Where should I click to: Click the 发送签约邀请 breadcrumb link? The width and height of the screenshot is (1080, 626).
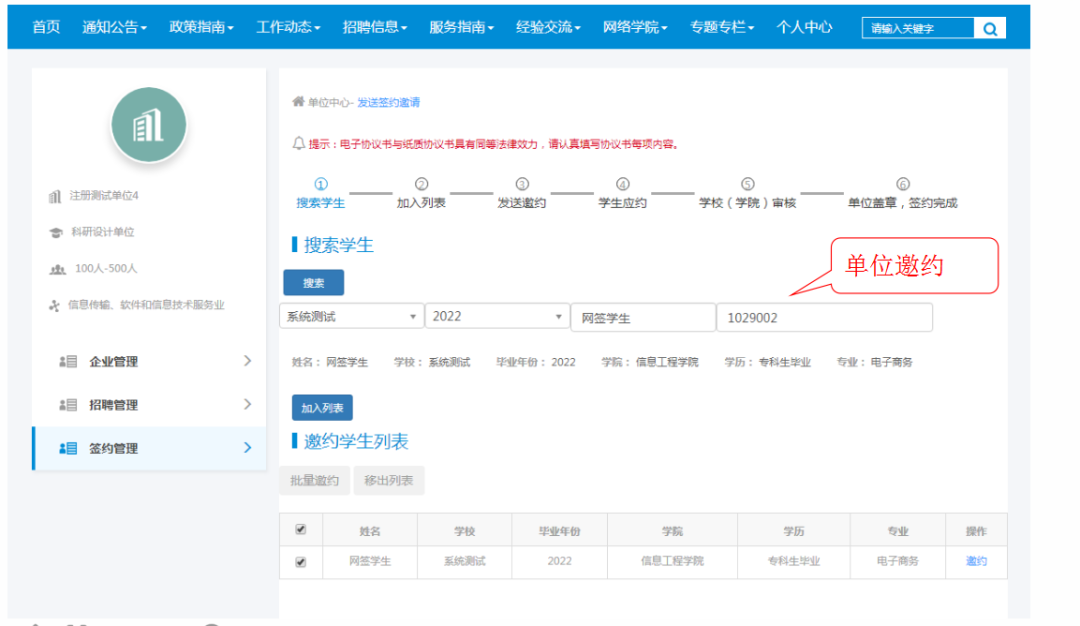pos(388,103)
